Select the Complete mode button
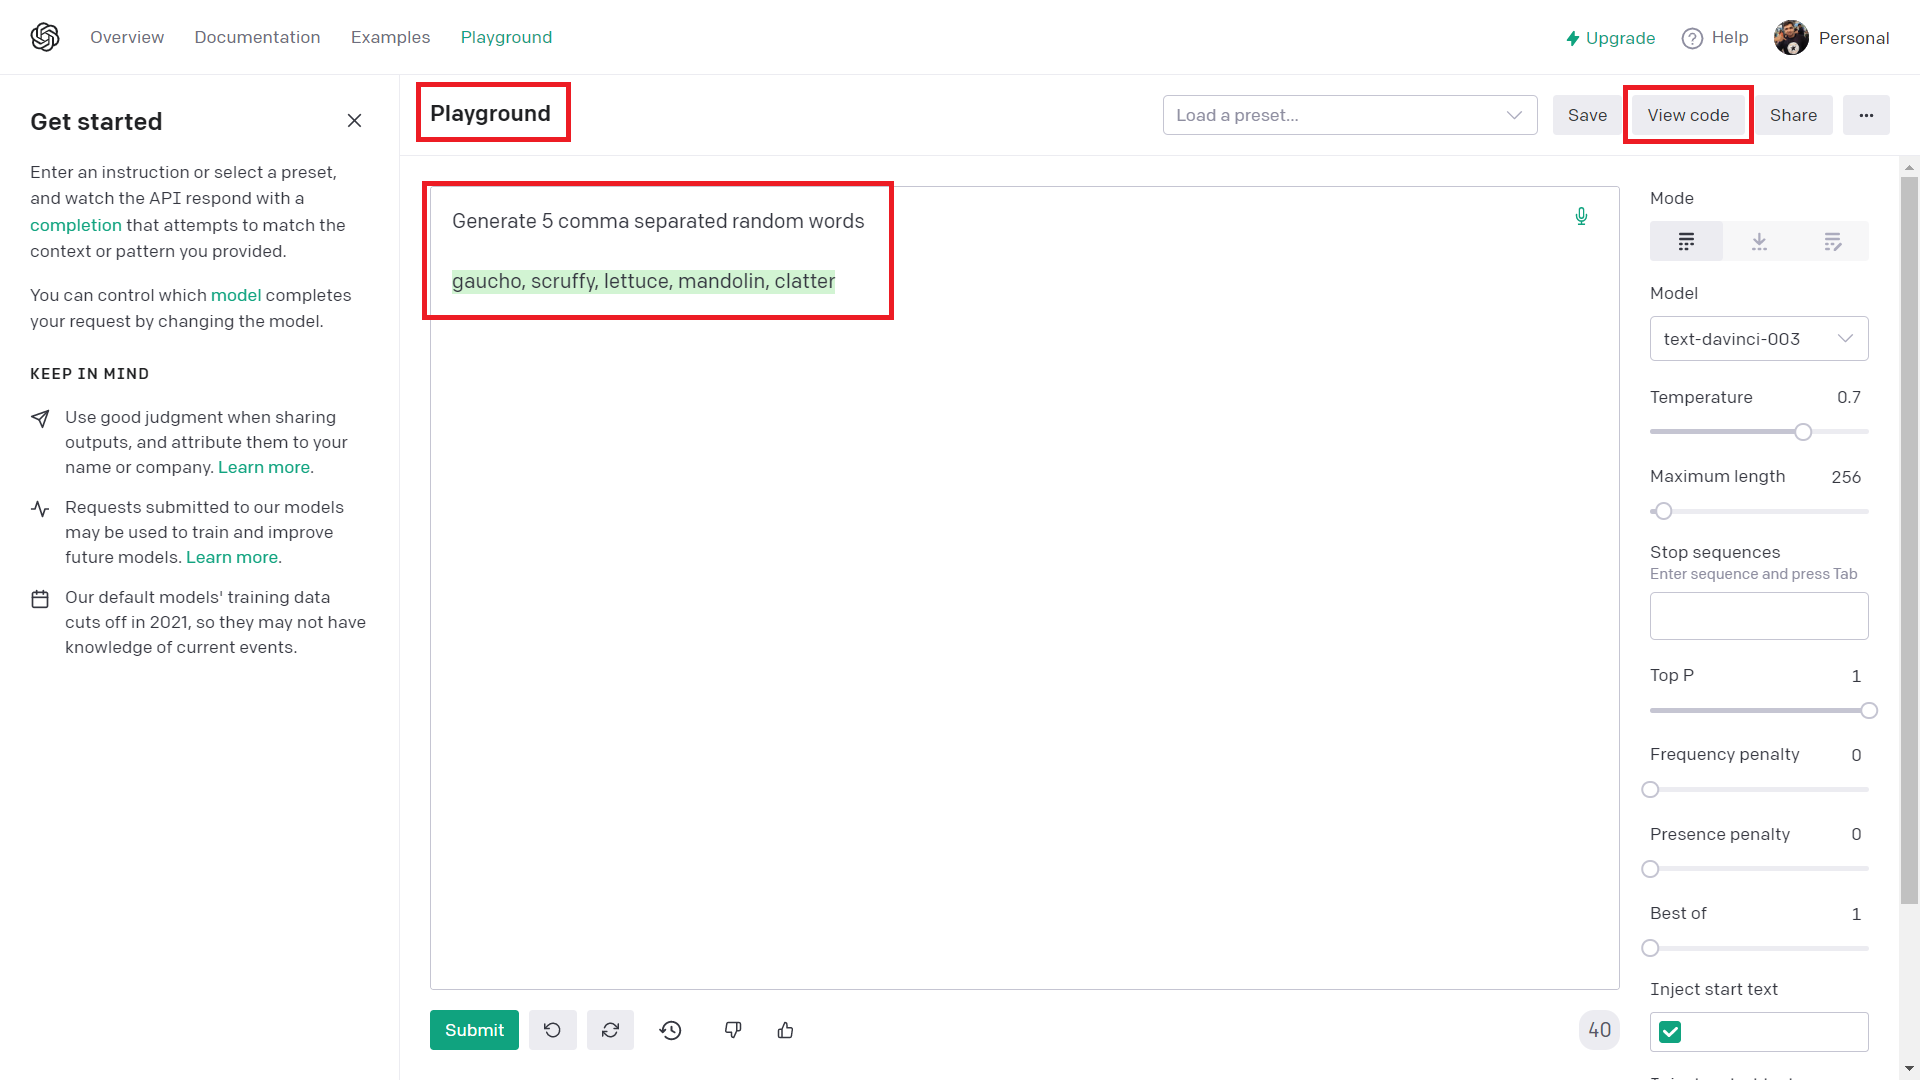 (1686, 241)
